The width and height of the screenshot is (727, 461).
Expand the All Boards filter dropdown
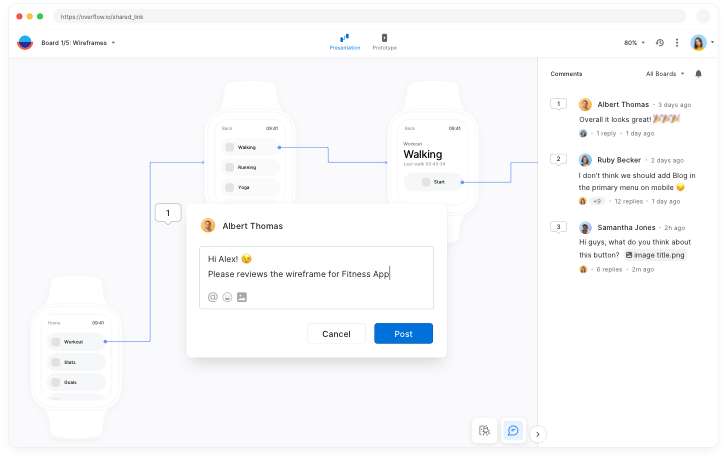tap(666, 73)
